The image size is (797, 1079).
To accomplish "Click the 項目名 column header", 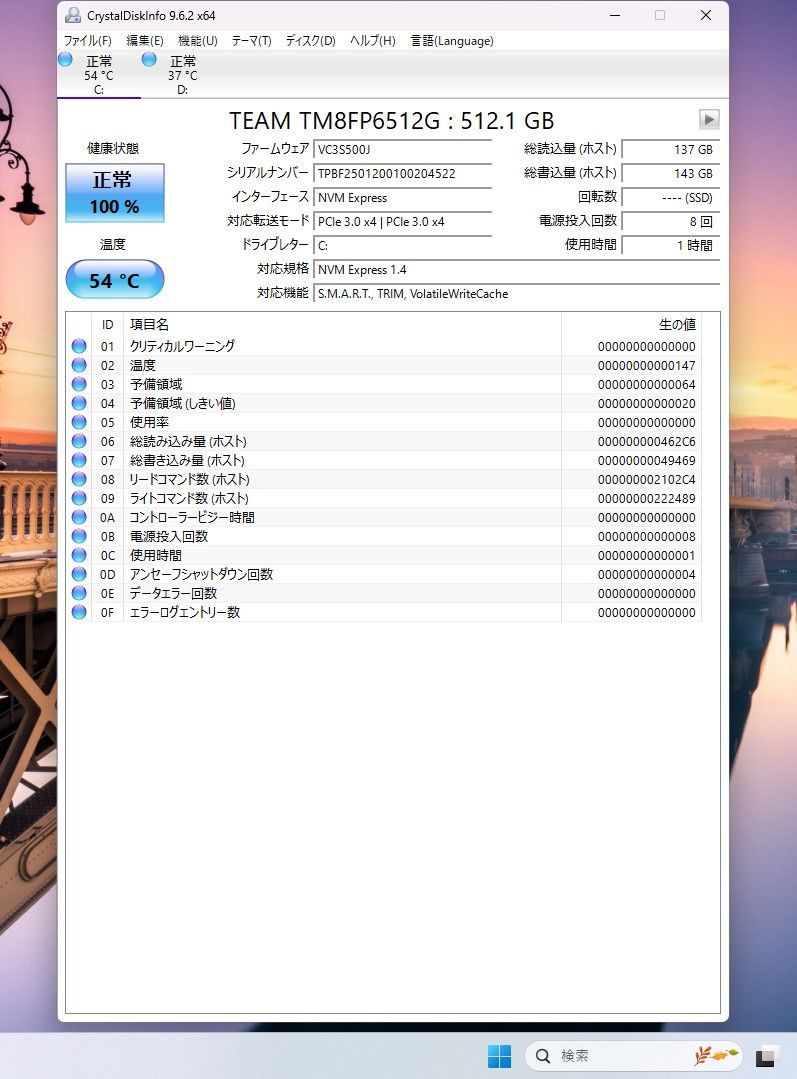I will [342, 324].
